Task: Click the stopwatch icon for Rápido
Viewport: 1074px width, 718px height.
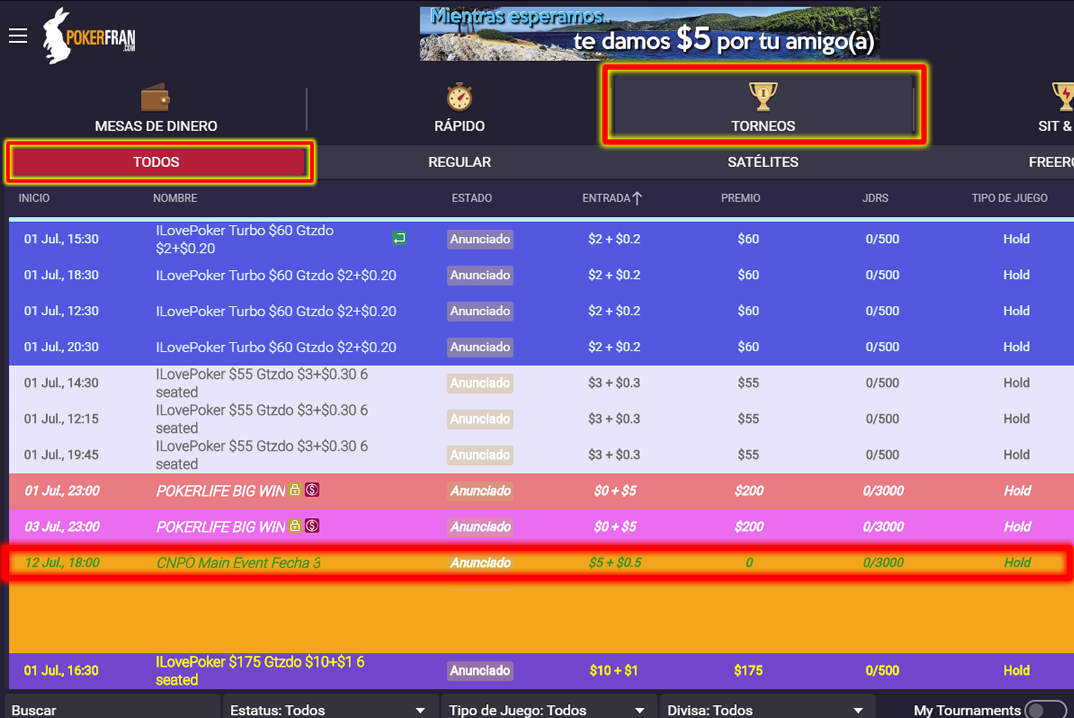Action: (459, 97)
